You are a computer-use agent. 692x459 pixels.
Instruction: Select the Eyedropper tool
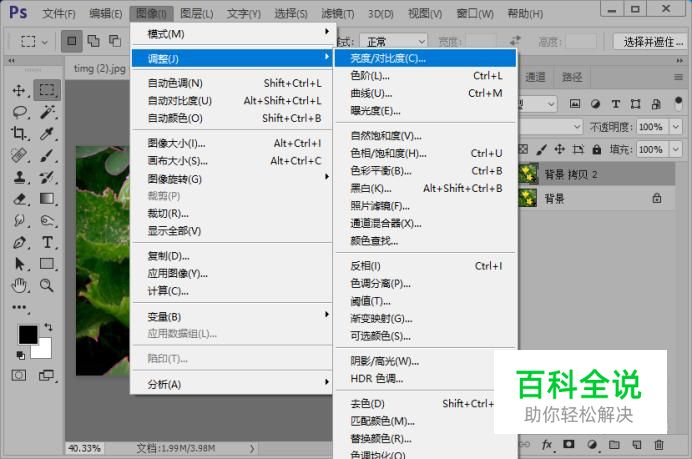[x=47, y=133]
